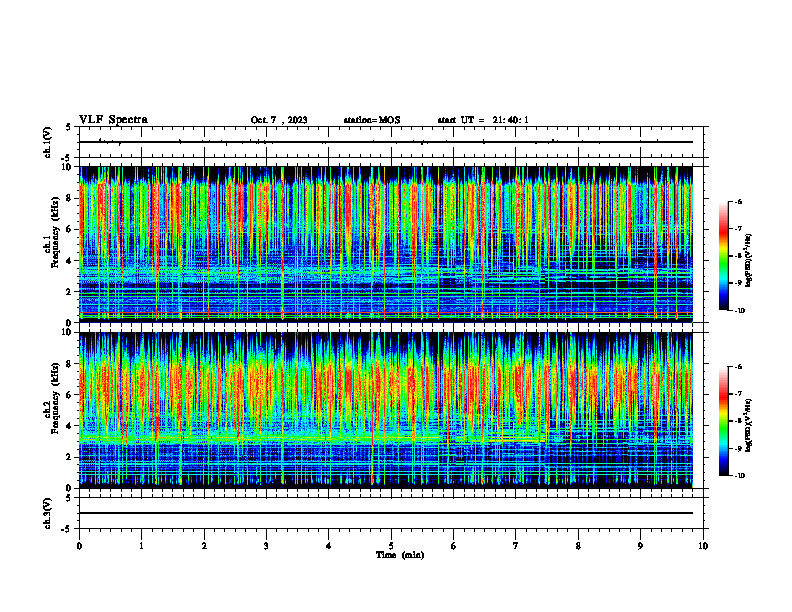The image size is (792, 612).
Task: Click the ch.1 voltage waveform trace
Action: (386, 142)
